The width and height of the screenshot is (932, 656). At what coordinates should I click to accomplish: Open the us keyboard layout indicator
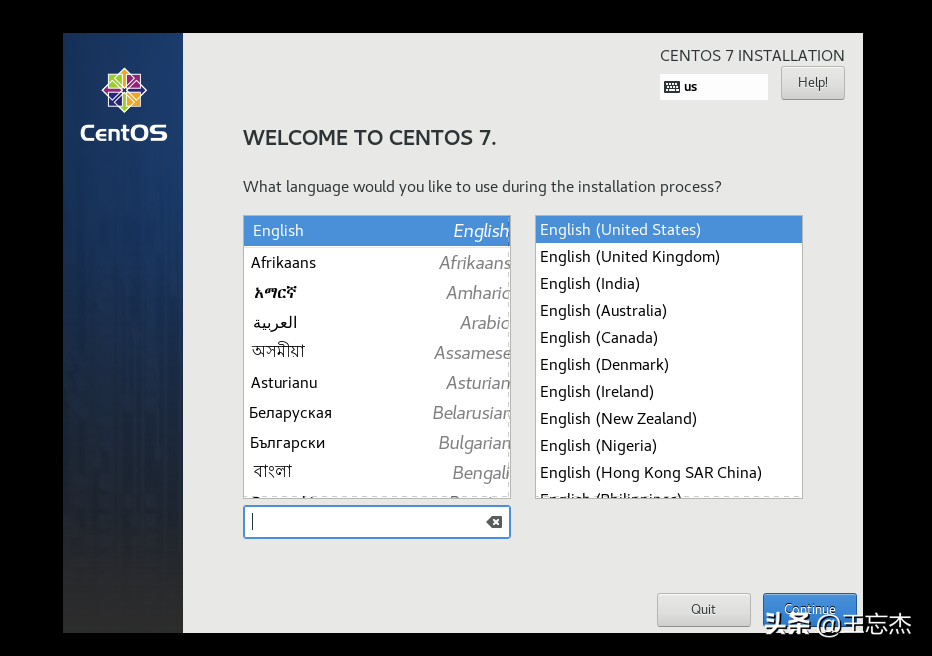pos(713,87)
